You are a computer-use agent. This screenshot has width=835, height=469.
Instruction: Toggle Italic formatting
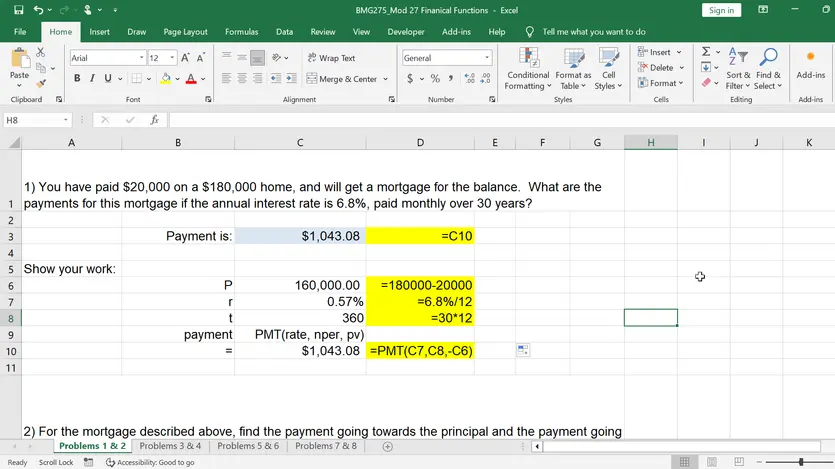click(x=93, y=78)
